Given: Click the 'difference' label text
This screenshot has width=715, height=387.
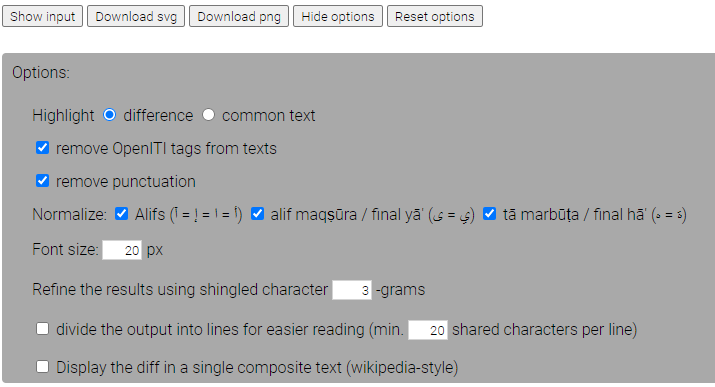Looking at the screenshot, I should [158, 115].
